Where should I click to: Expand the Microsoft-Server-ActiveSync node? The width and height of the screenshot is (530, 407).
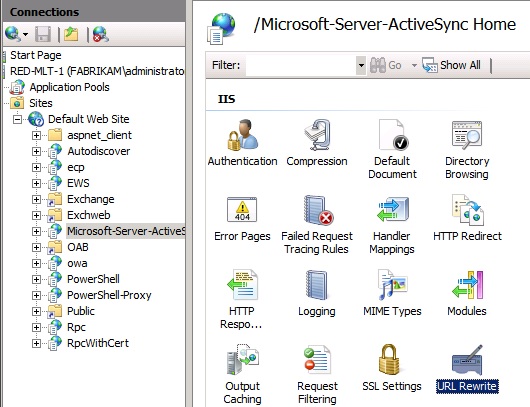pyautogui.click(x=36, y=231)
